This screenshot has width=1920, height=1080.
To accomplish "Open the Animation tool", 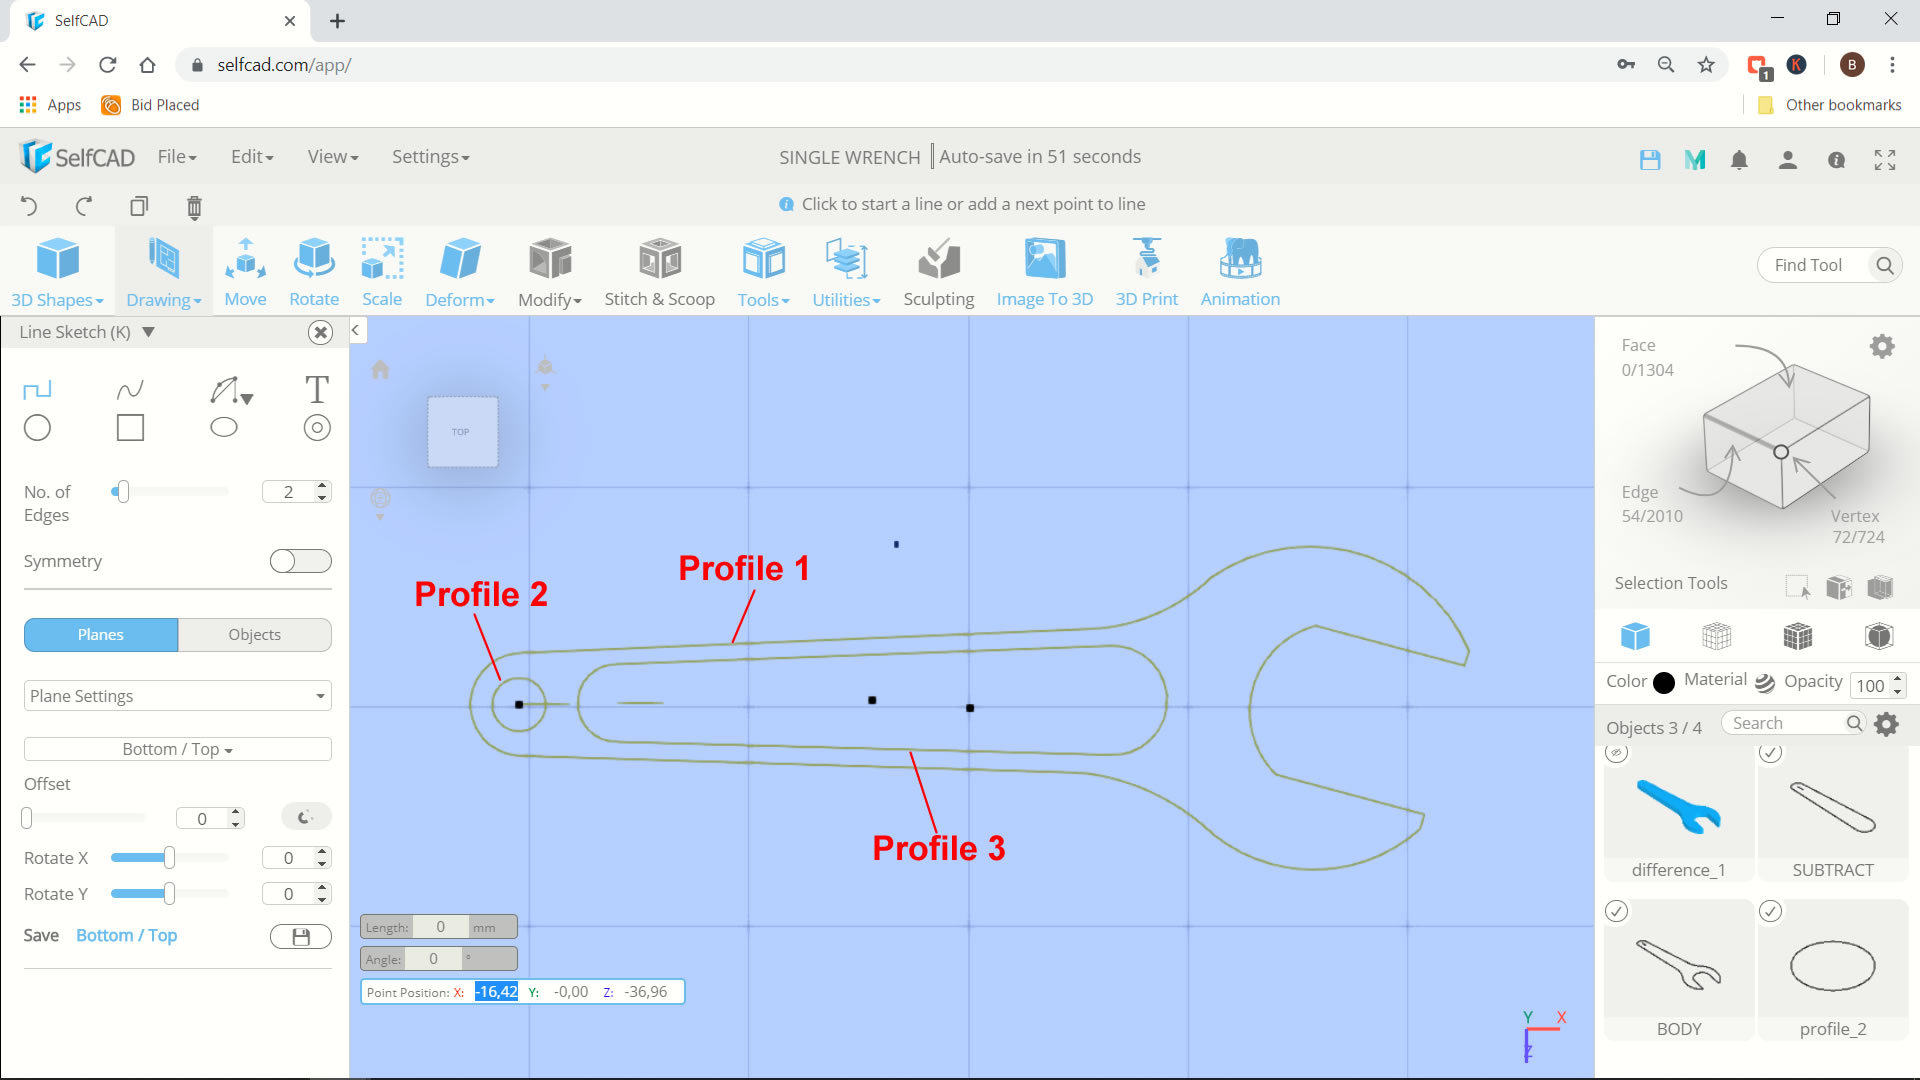I will [x=1240, y=271].
